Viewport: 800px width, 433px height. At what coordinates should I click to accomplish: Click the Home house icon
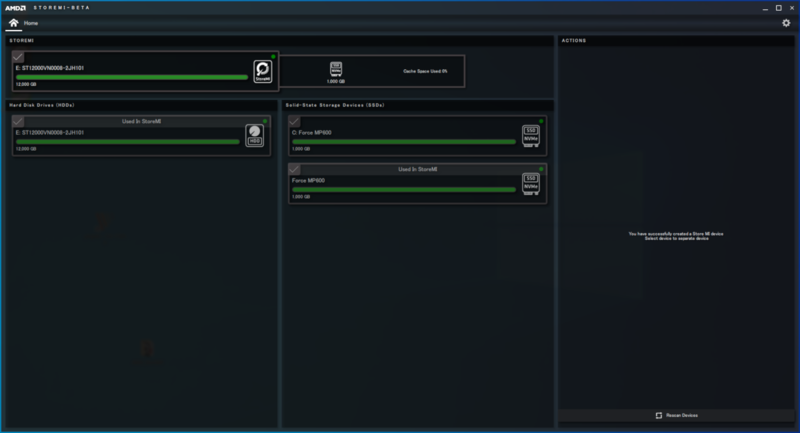[14, 23]
